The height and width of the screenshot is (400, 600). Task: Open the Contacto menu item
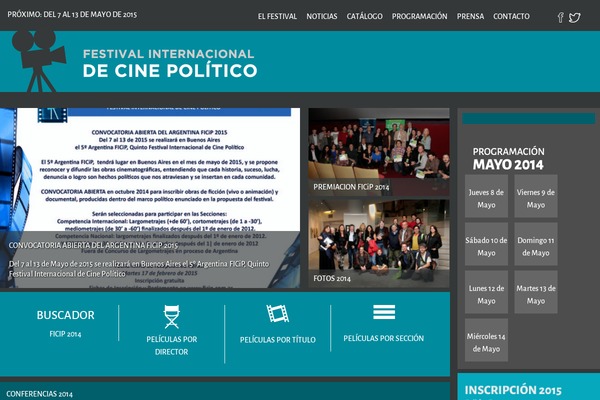coord(511,16)
